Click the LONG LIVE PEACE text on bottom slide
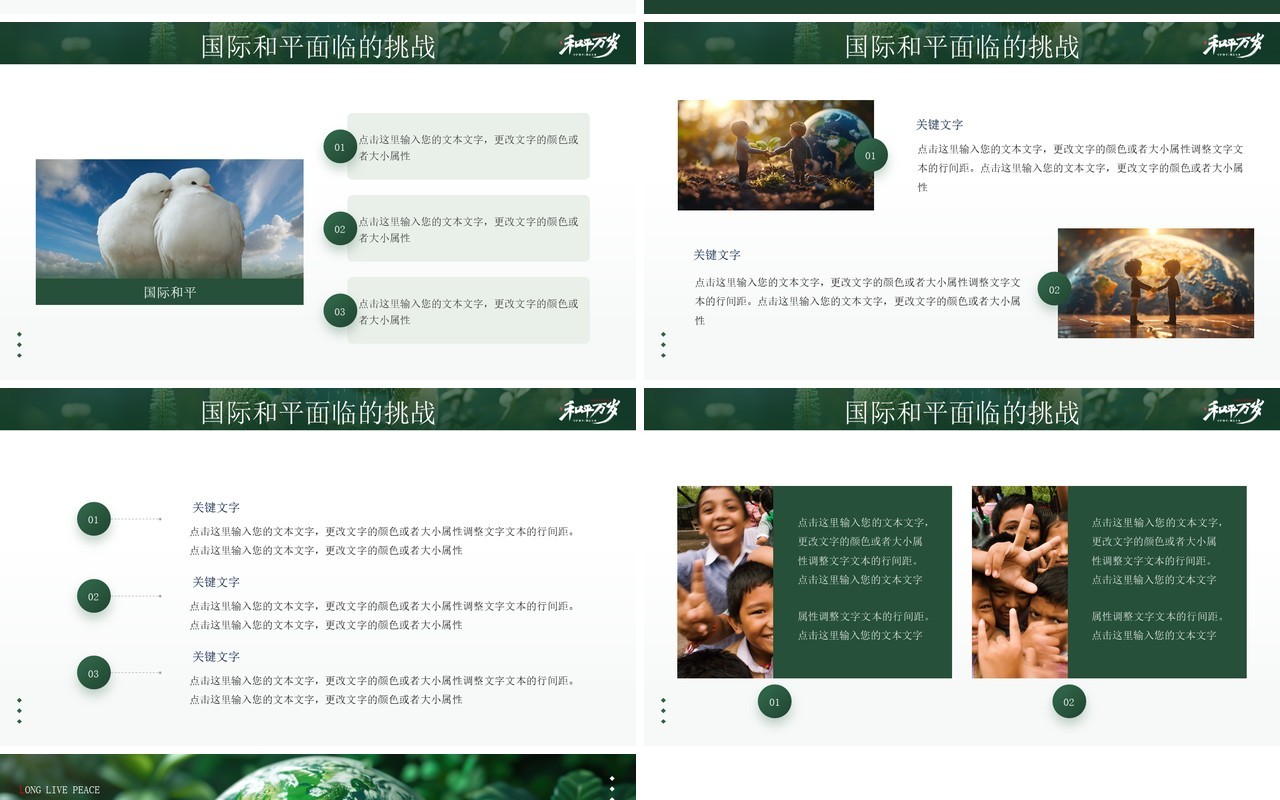 60,790
